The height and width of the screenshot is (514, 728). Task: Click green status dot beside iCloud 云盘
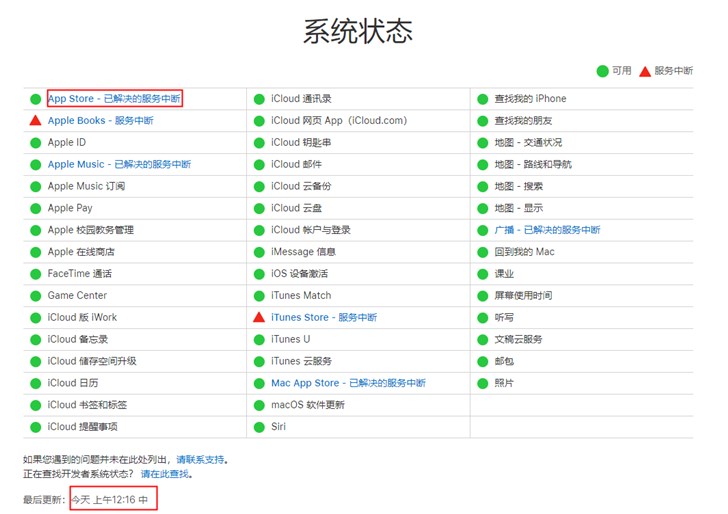tap(259, 208)
